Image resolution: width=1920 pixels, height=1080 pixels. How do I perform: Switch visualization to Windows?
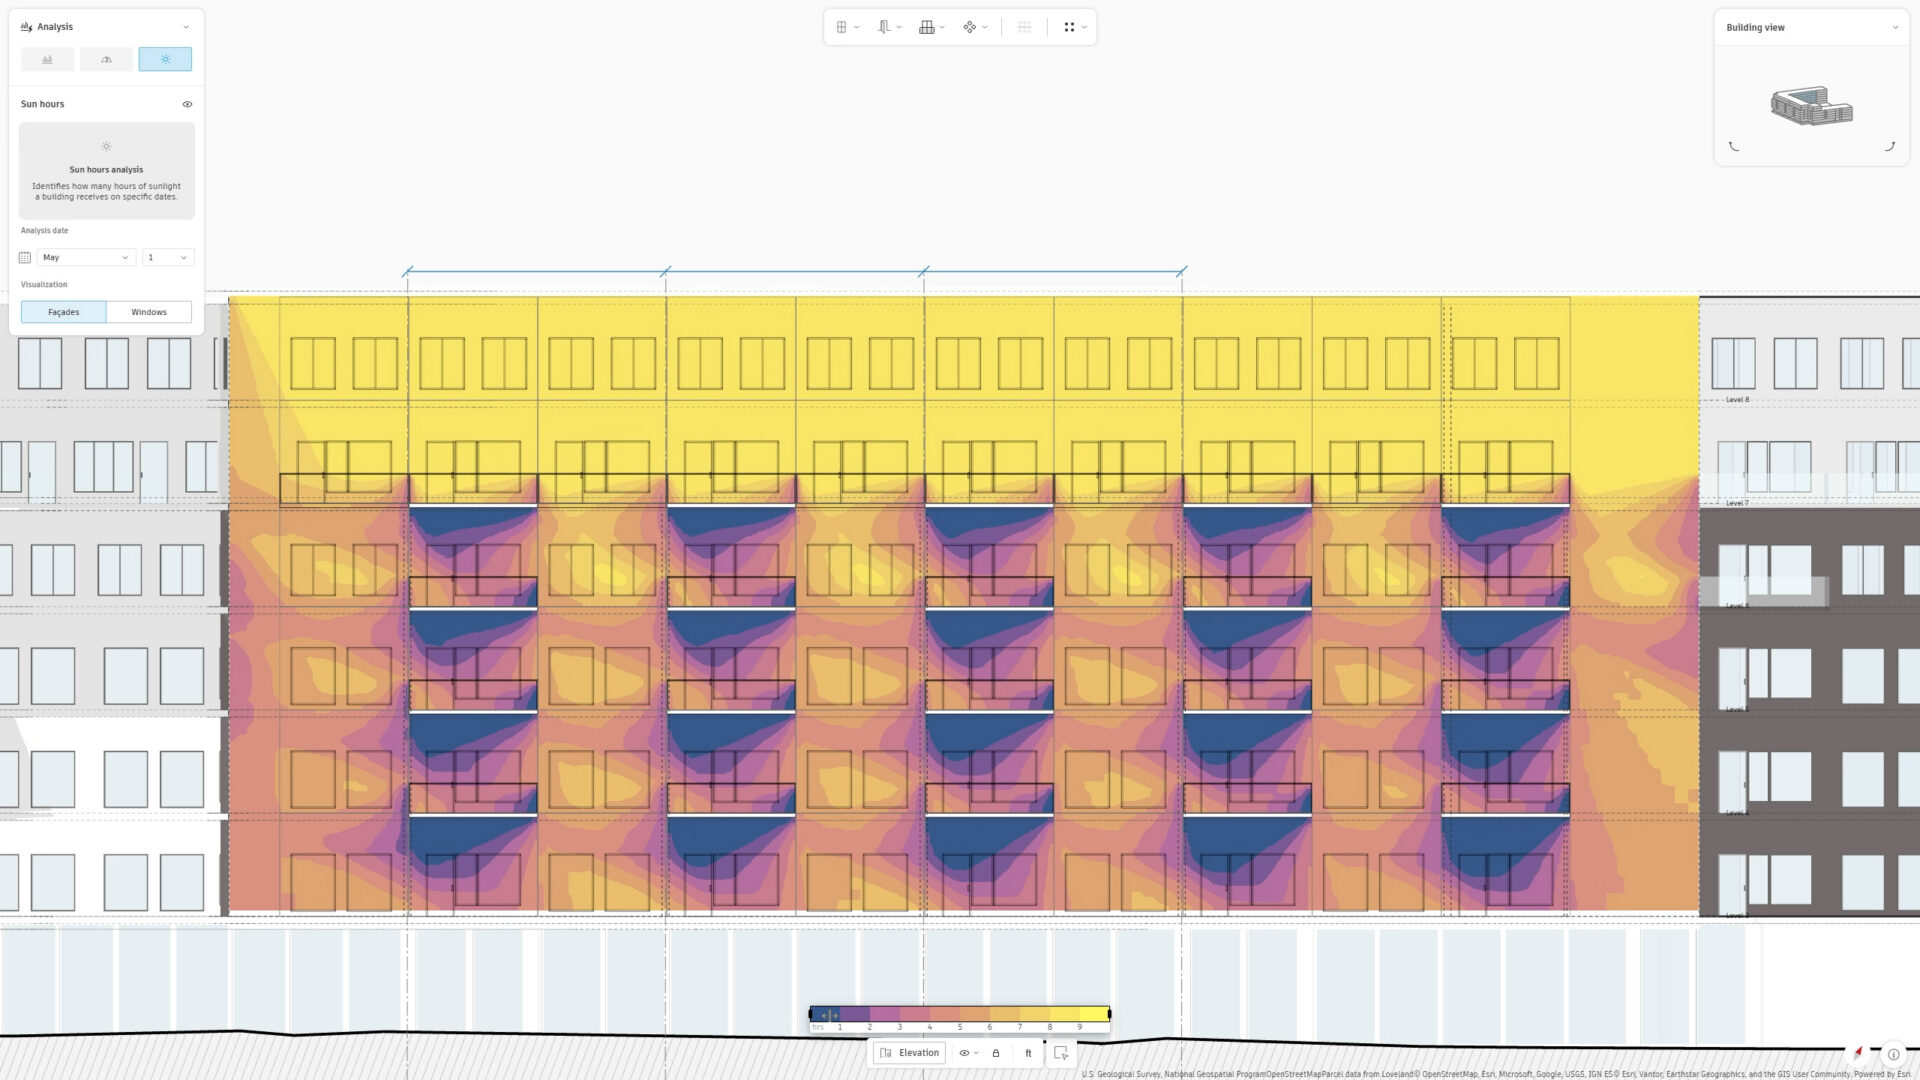(x=148, y=311)
